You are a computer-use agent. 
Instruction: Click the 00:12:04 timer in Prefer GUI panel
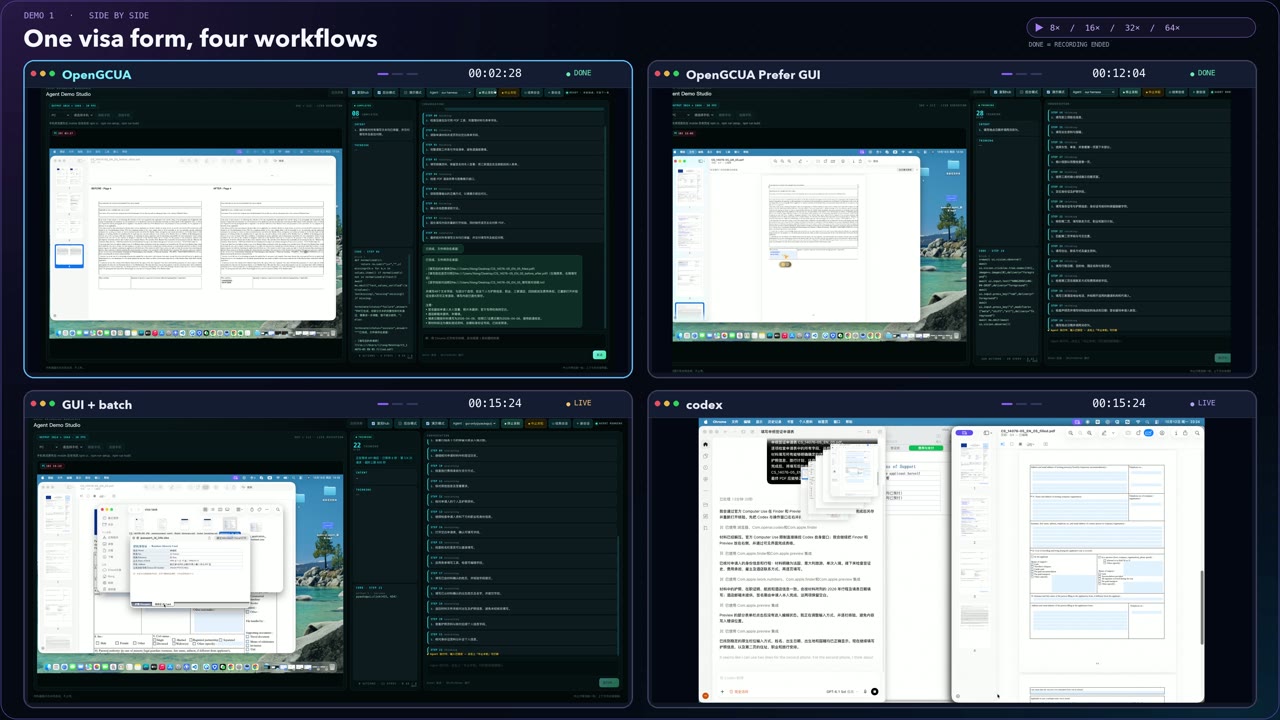point(1119,73)
